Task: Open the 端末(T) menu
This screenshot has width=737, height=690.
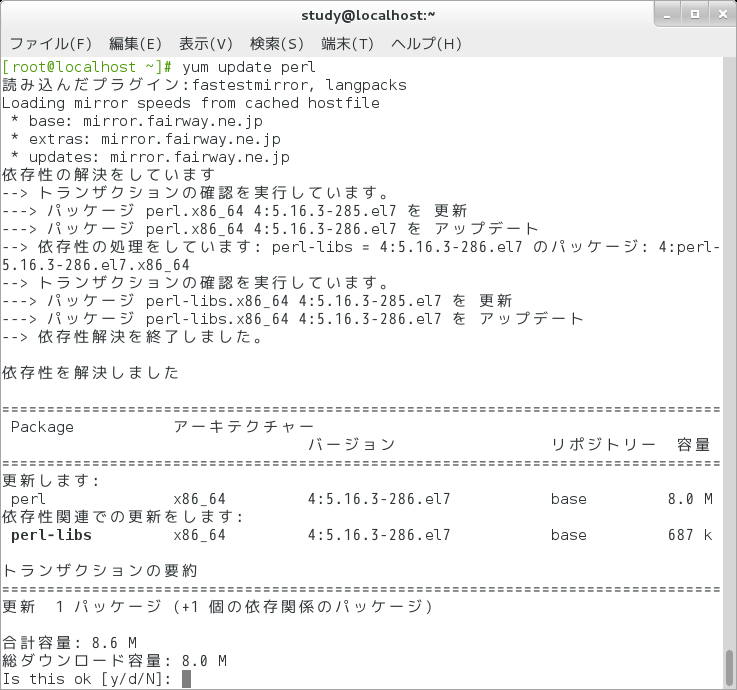Action: click(347, 44)
